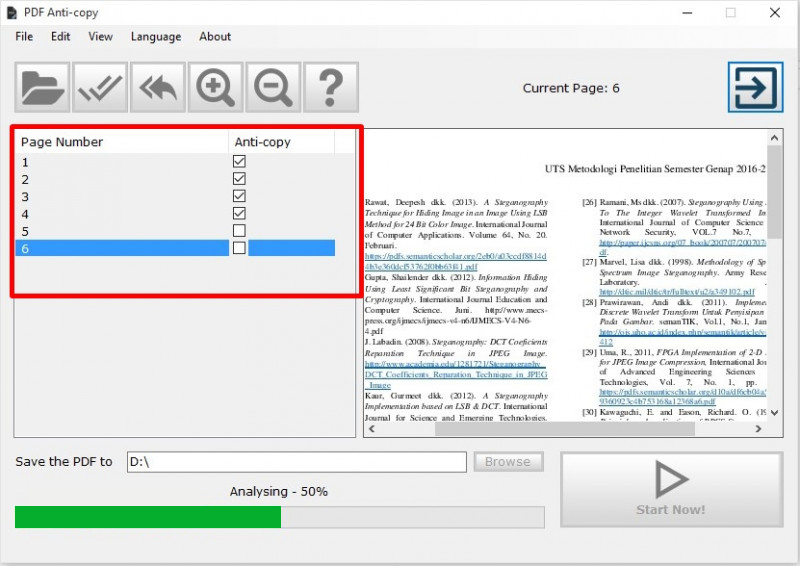Viewport: 800px width, 566px height.
Task: Tick Anti-copy checkbox for page 6
Action: (239, 248)
